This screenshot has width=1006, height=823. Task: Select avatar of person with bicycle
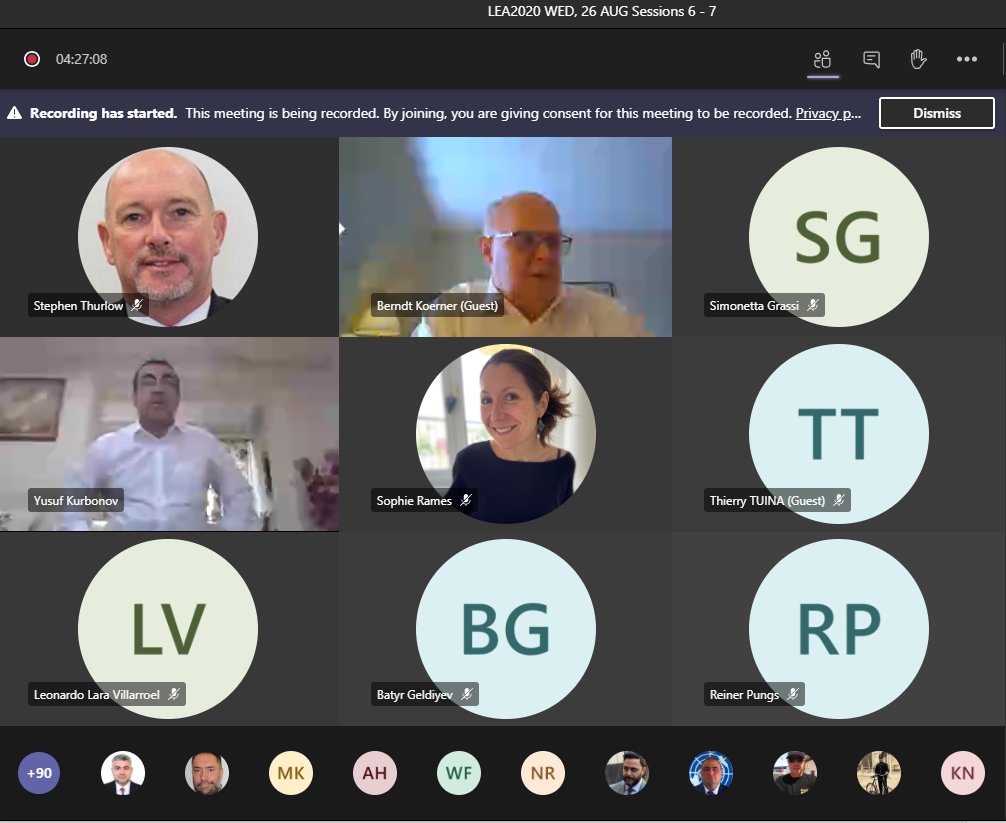click(x=879, y=773)
